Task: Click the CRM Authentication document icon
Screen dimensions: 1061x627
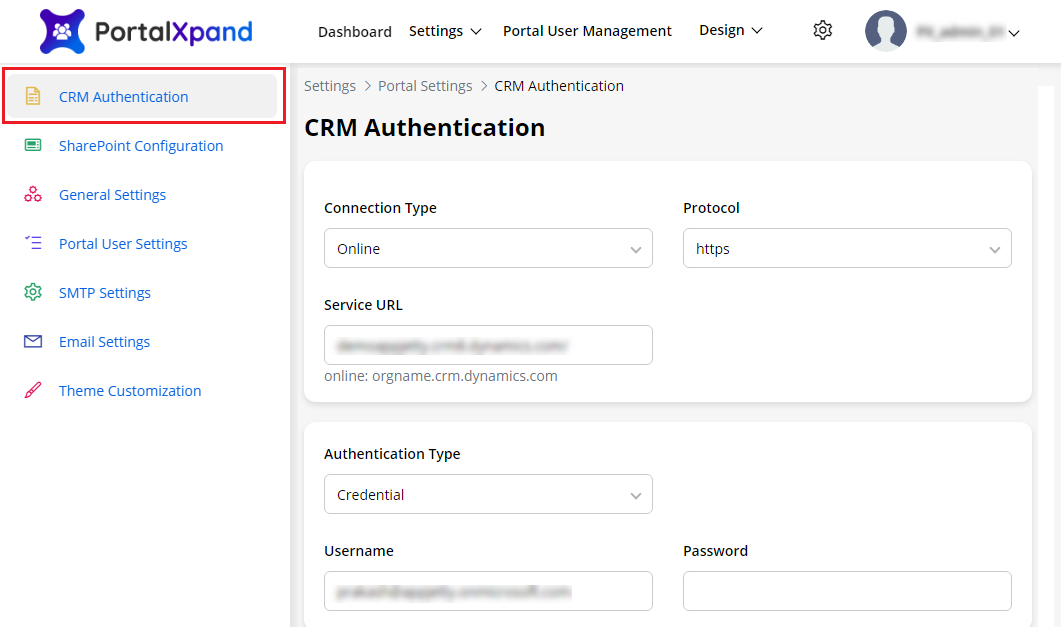Action: [33, 97]
